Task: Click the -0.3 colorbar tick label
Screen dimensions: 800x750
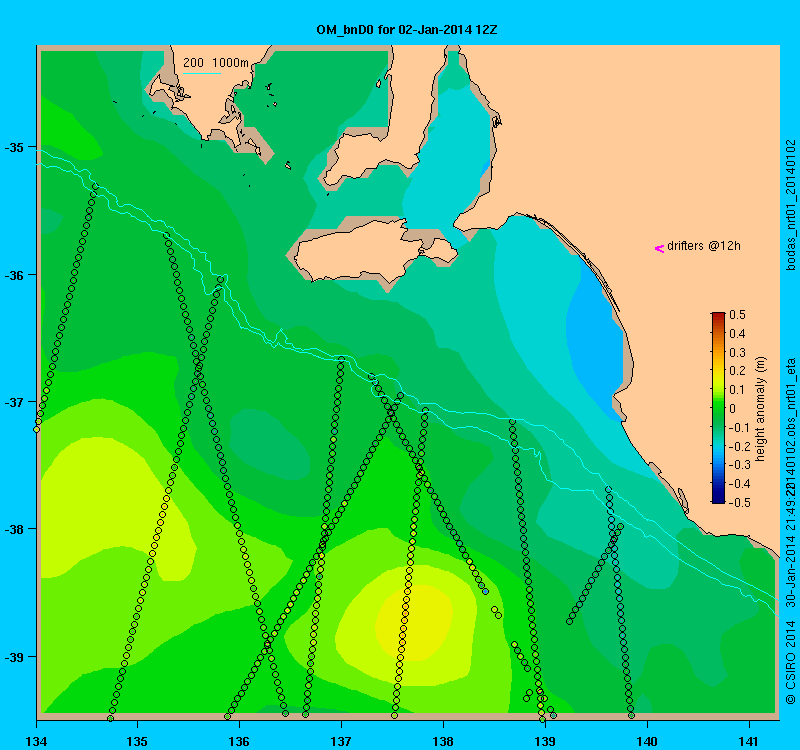Action: [x=738, y=465]
